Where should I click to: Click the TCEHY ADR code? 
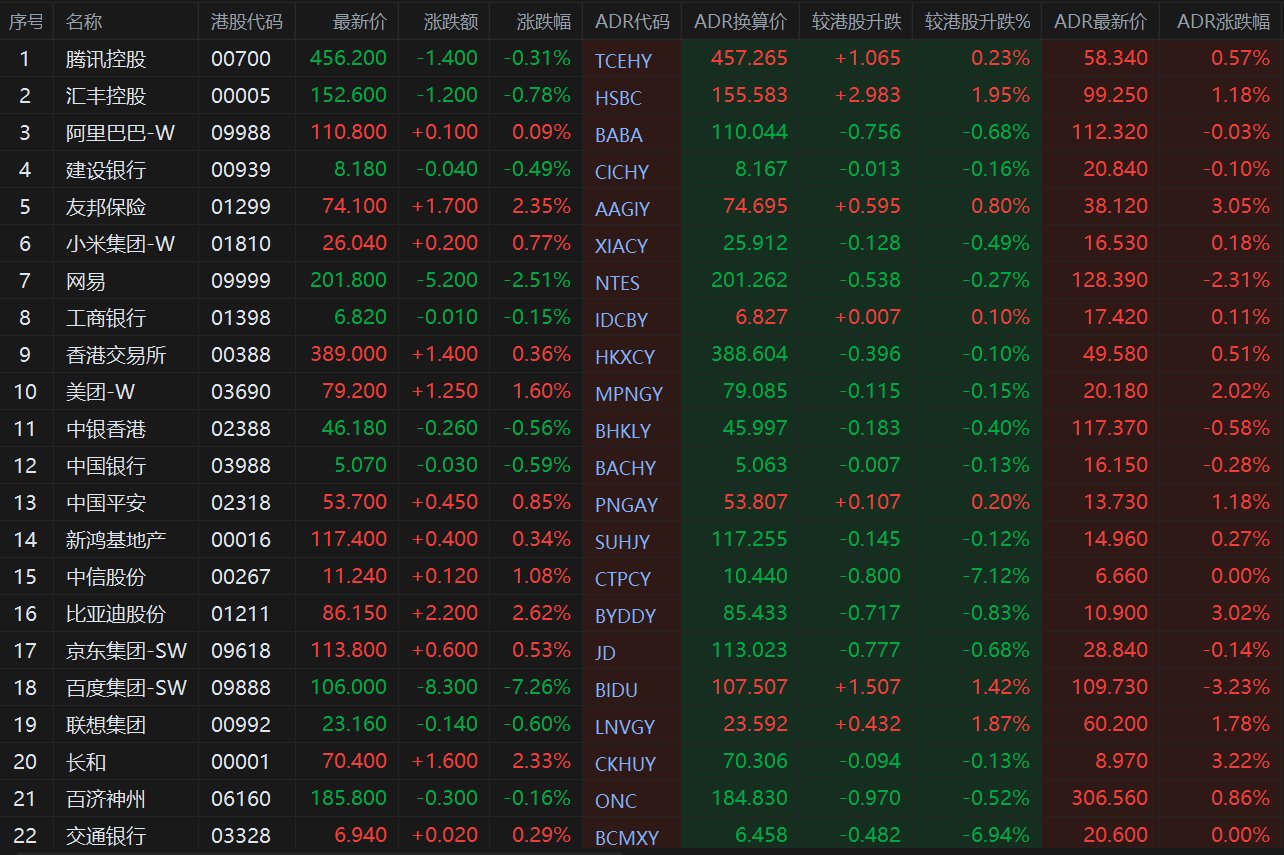tap(623, 61)
